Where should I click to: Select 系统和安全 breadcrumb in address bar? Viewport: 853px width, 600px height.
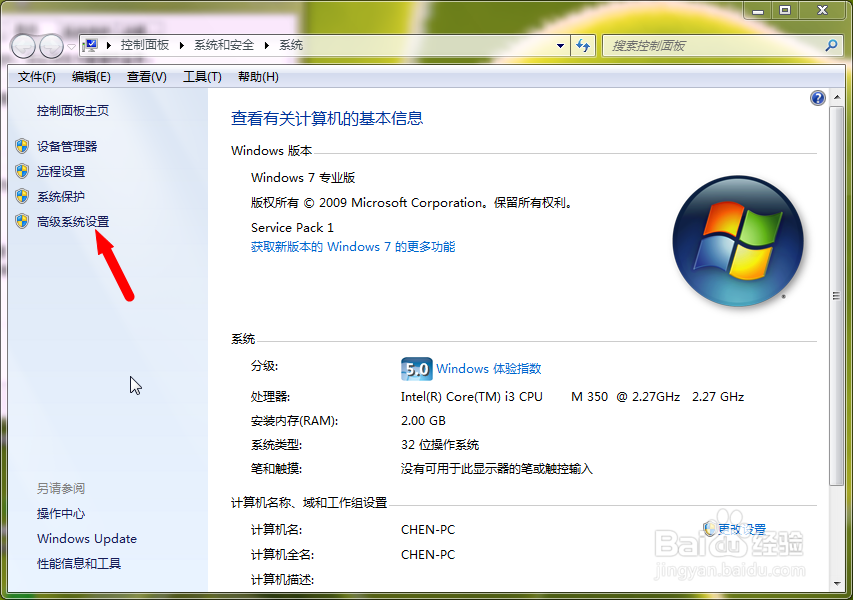224,45
